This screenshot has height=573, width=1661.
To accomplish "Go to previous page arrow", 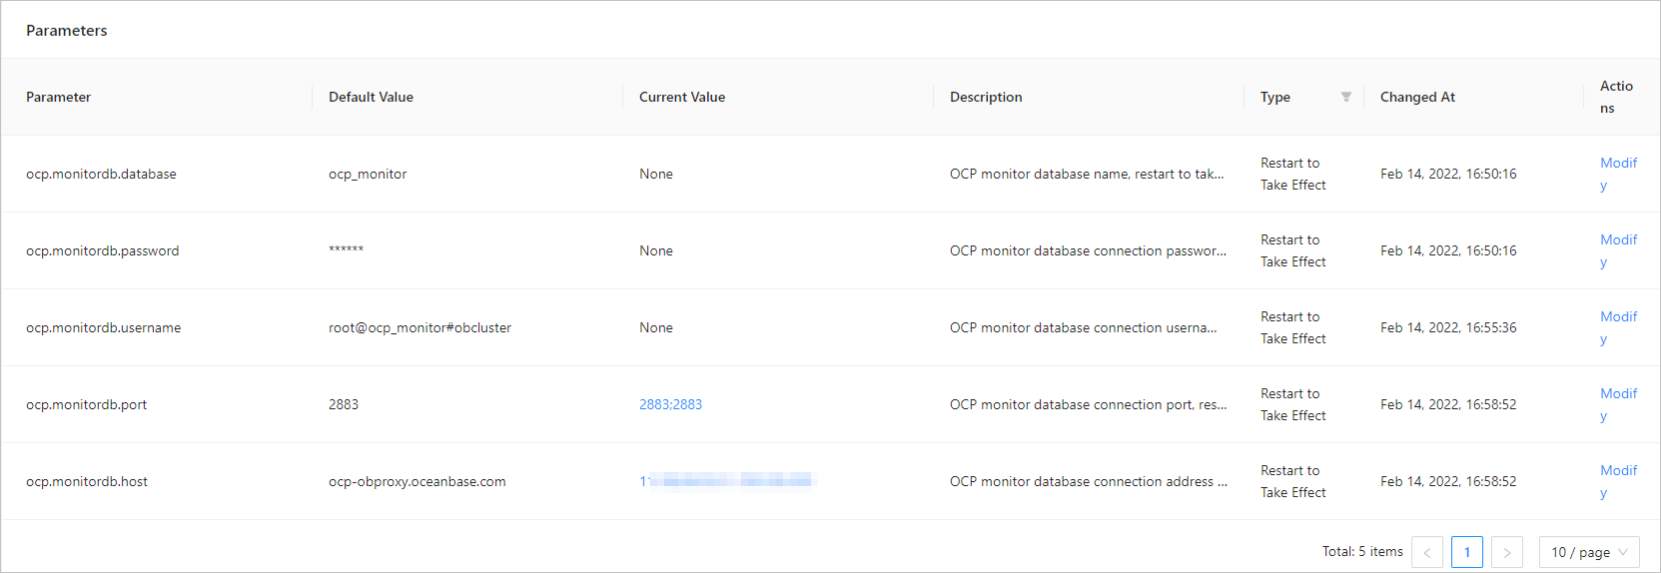I will click(1427, 552).
